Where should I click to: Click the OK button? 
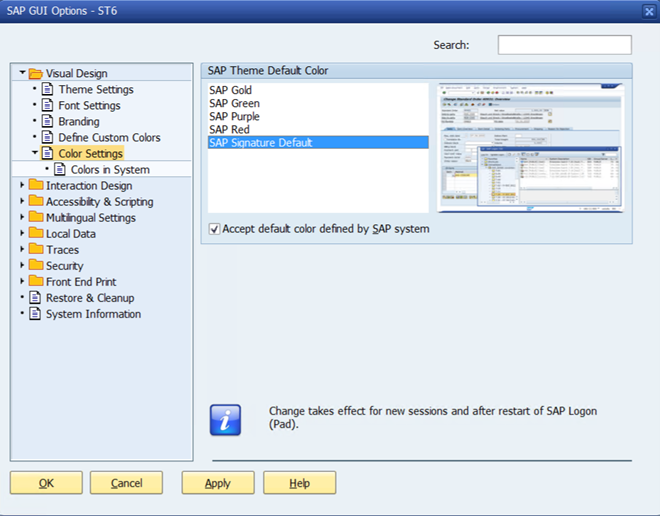tap(46, 483)
